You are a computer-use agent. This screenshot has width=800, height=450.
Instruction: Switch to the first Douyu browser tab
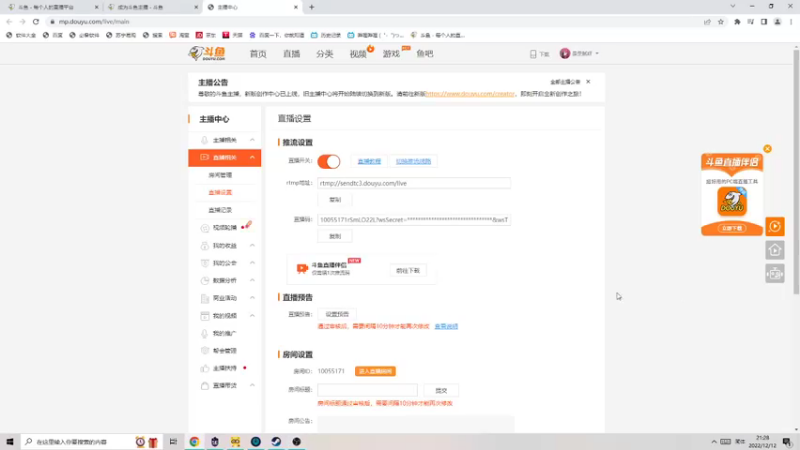tap(52, 7)
